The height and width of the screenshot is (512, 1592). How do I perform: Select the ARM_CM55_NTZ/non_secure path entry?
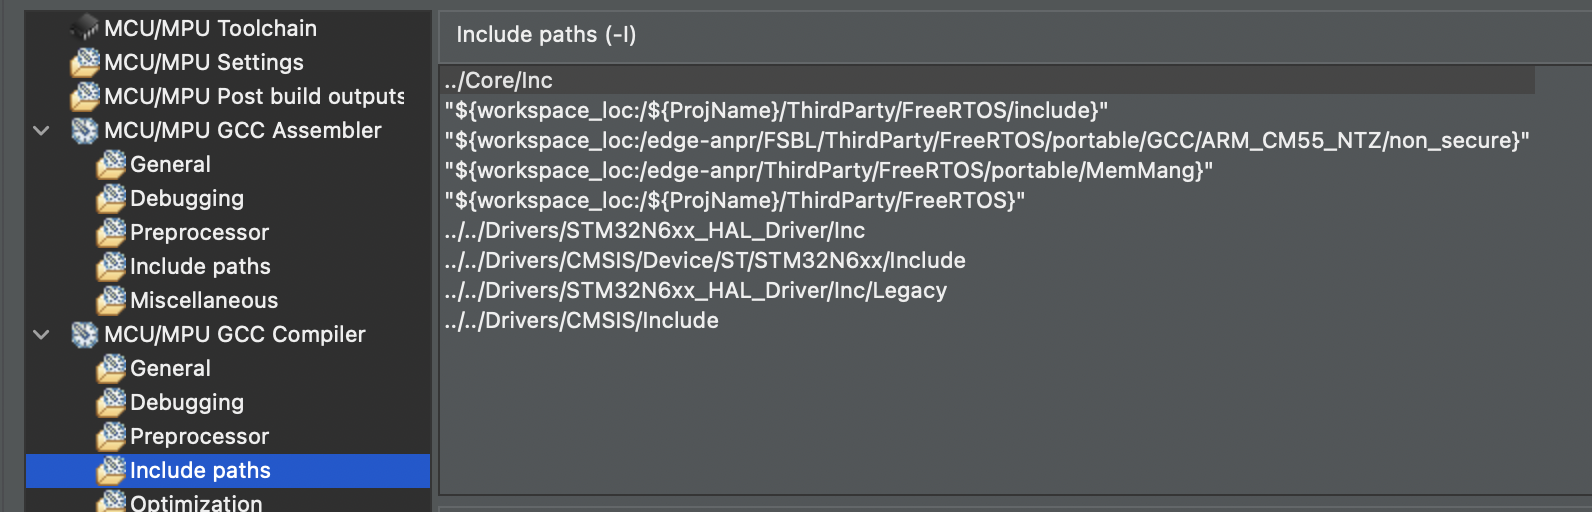(x=986, y=140)
